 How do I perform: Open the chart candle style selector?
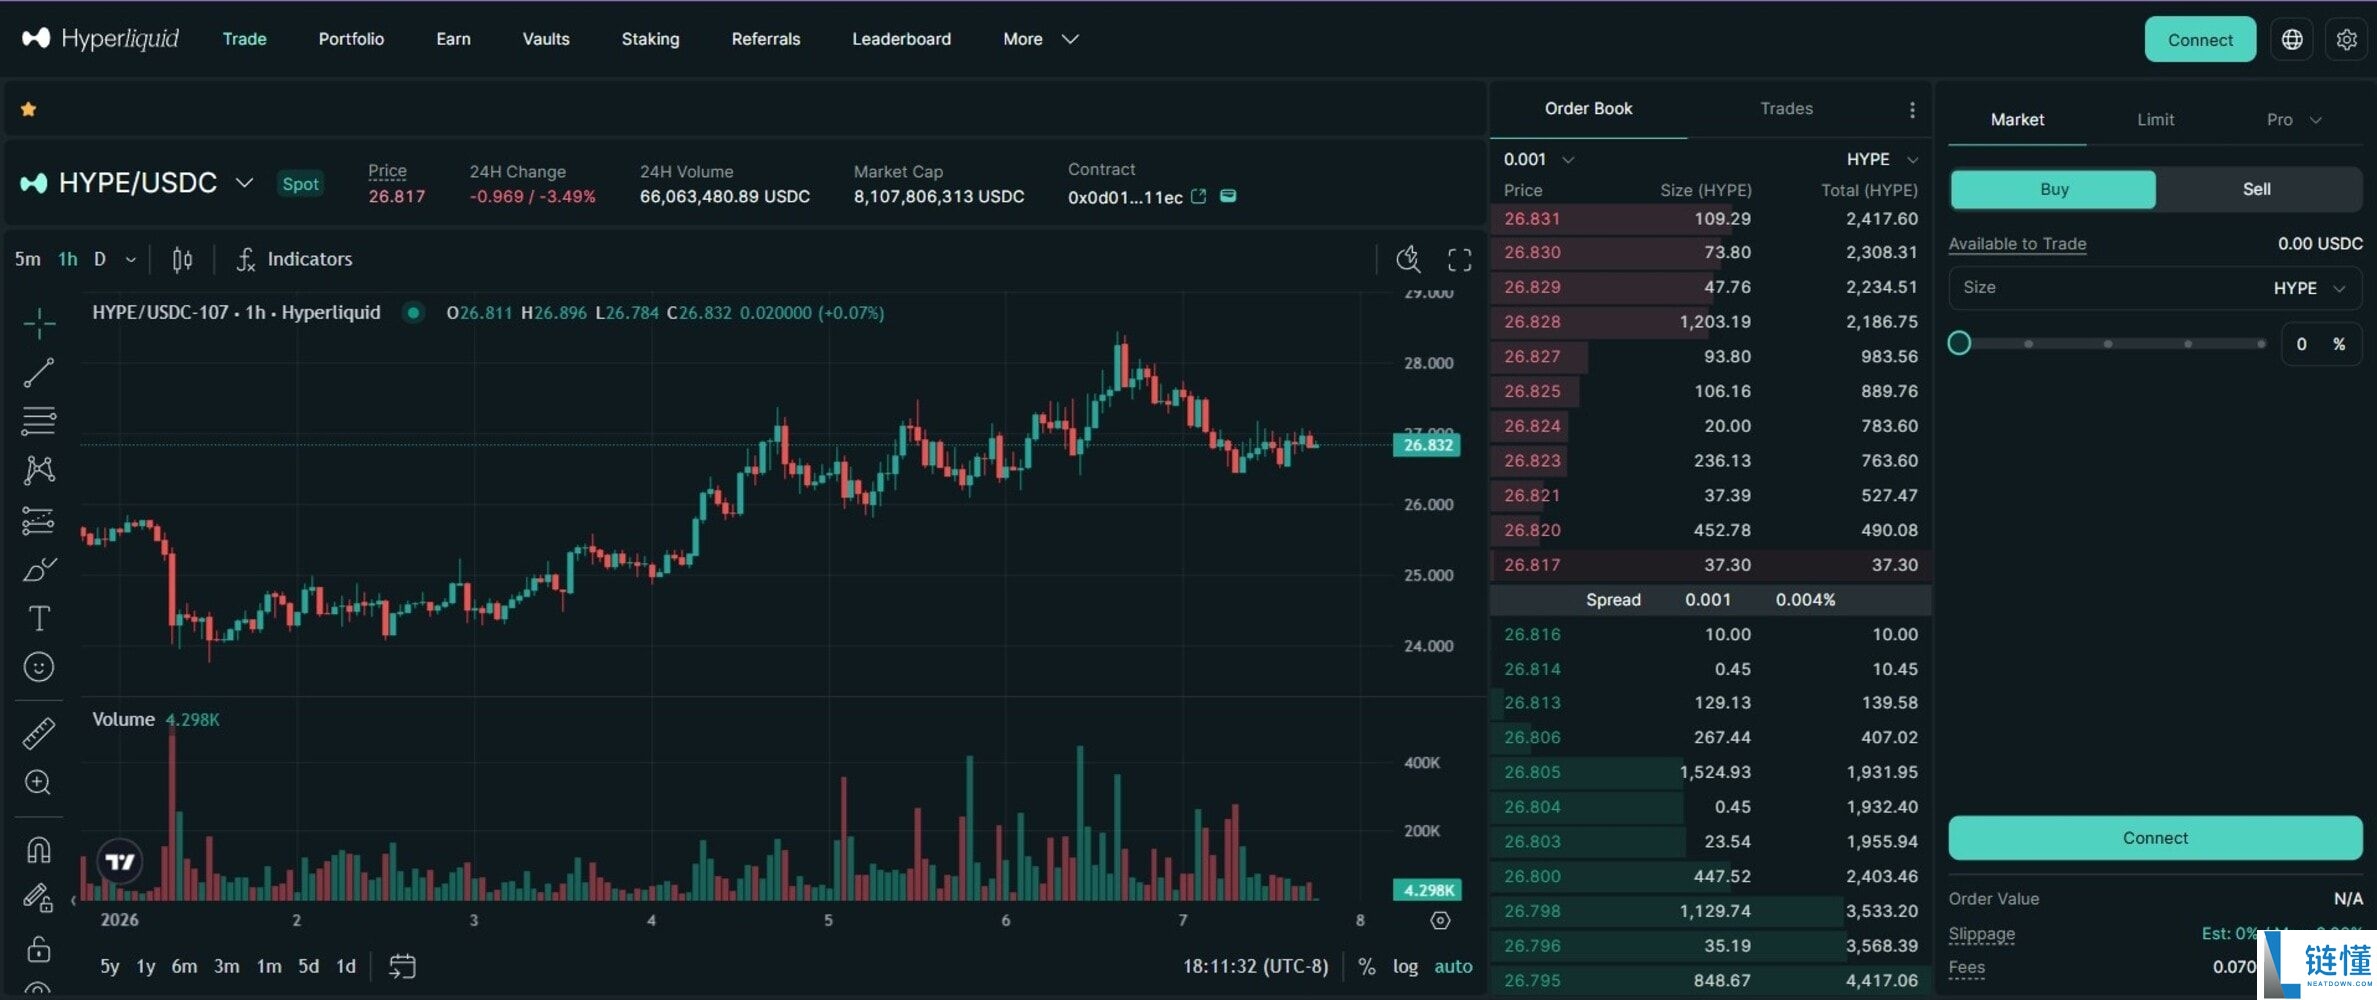click(182, 260)
